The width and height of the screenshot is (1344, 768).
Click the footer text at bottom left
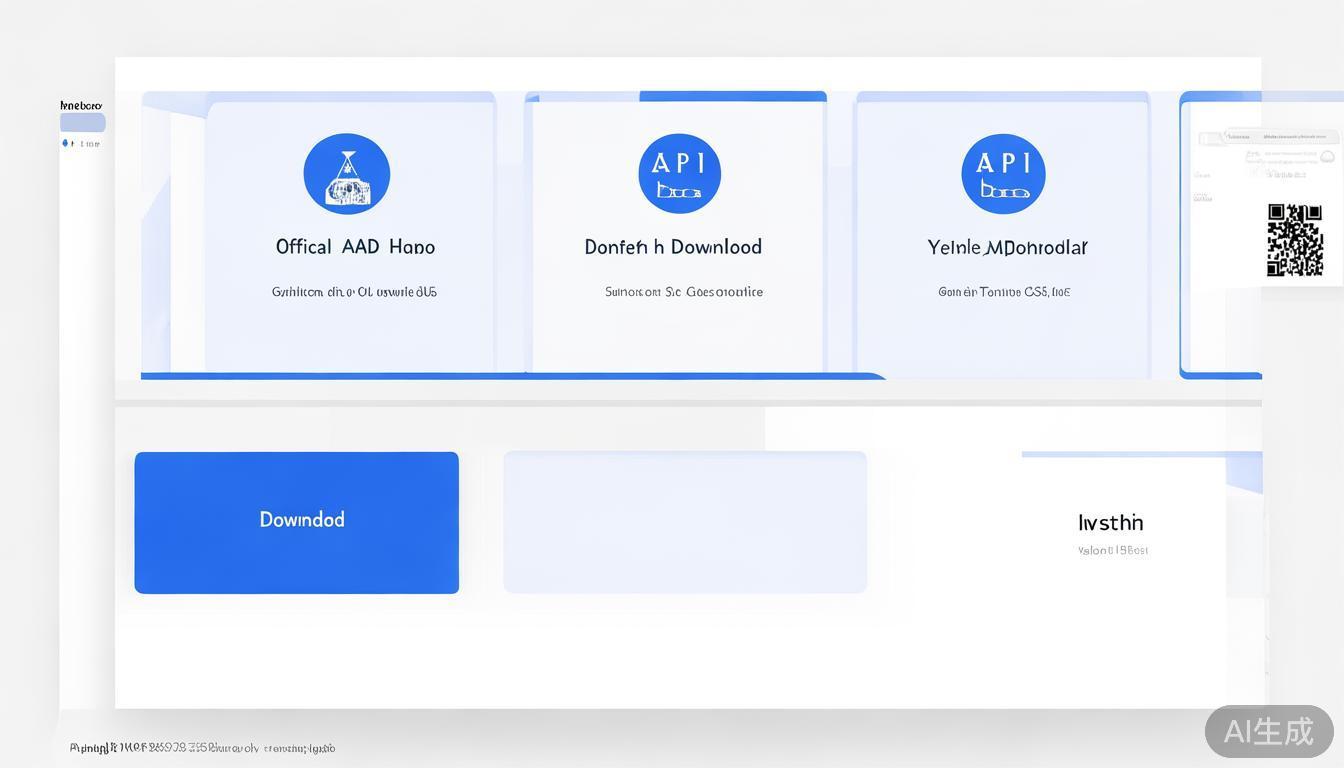tap(202, 748)
